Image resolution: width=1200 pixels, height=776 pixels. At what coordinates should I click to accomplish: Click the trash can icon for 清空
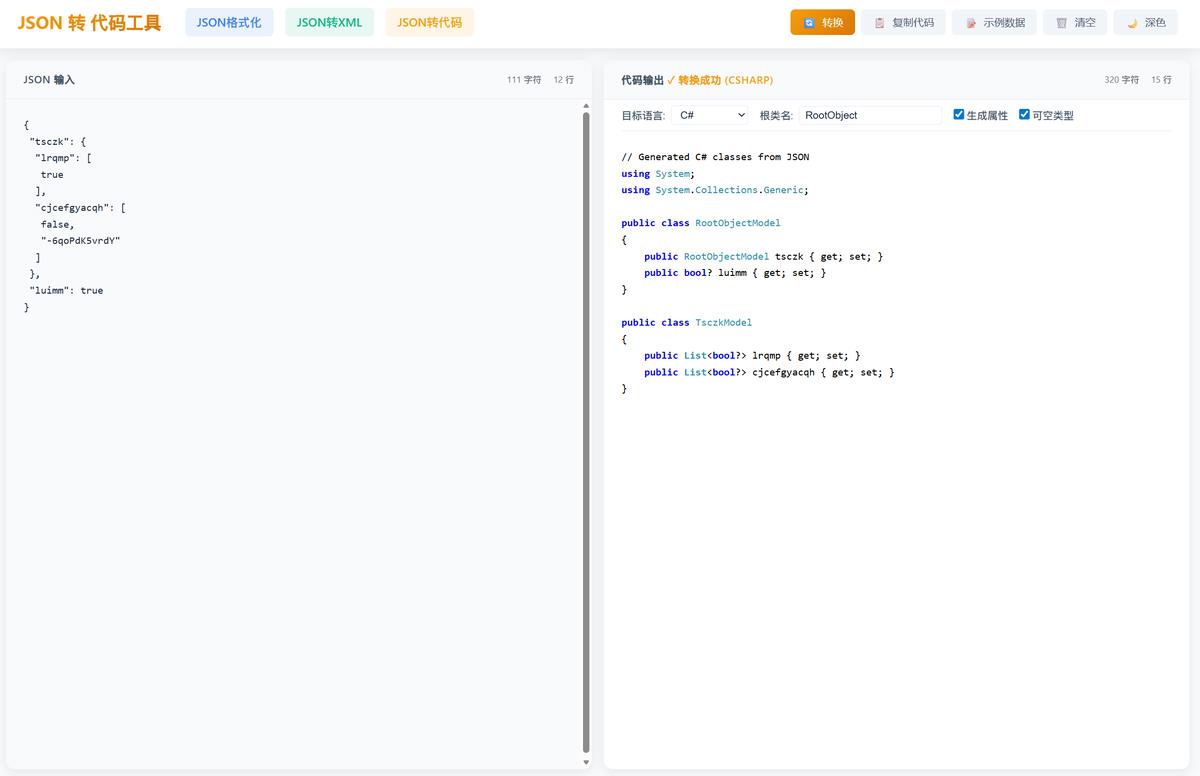[x=1061, y=23]
